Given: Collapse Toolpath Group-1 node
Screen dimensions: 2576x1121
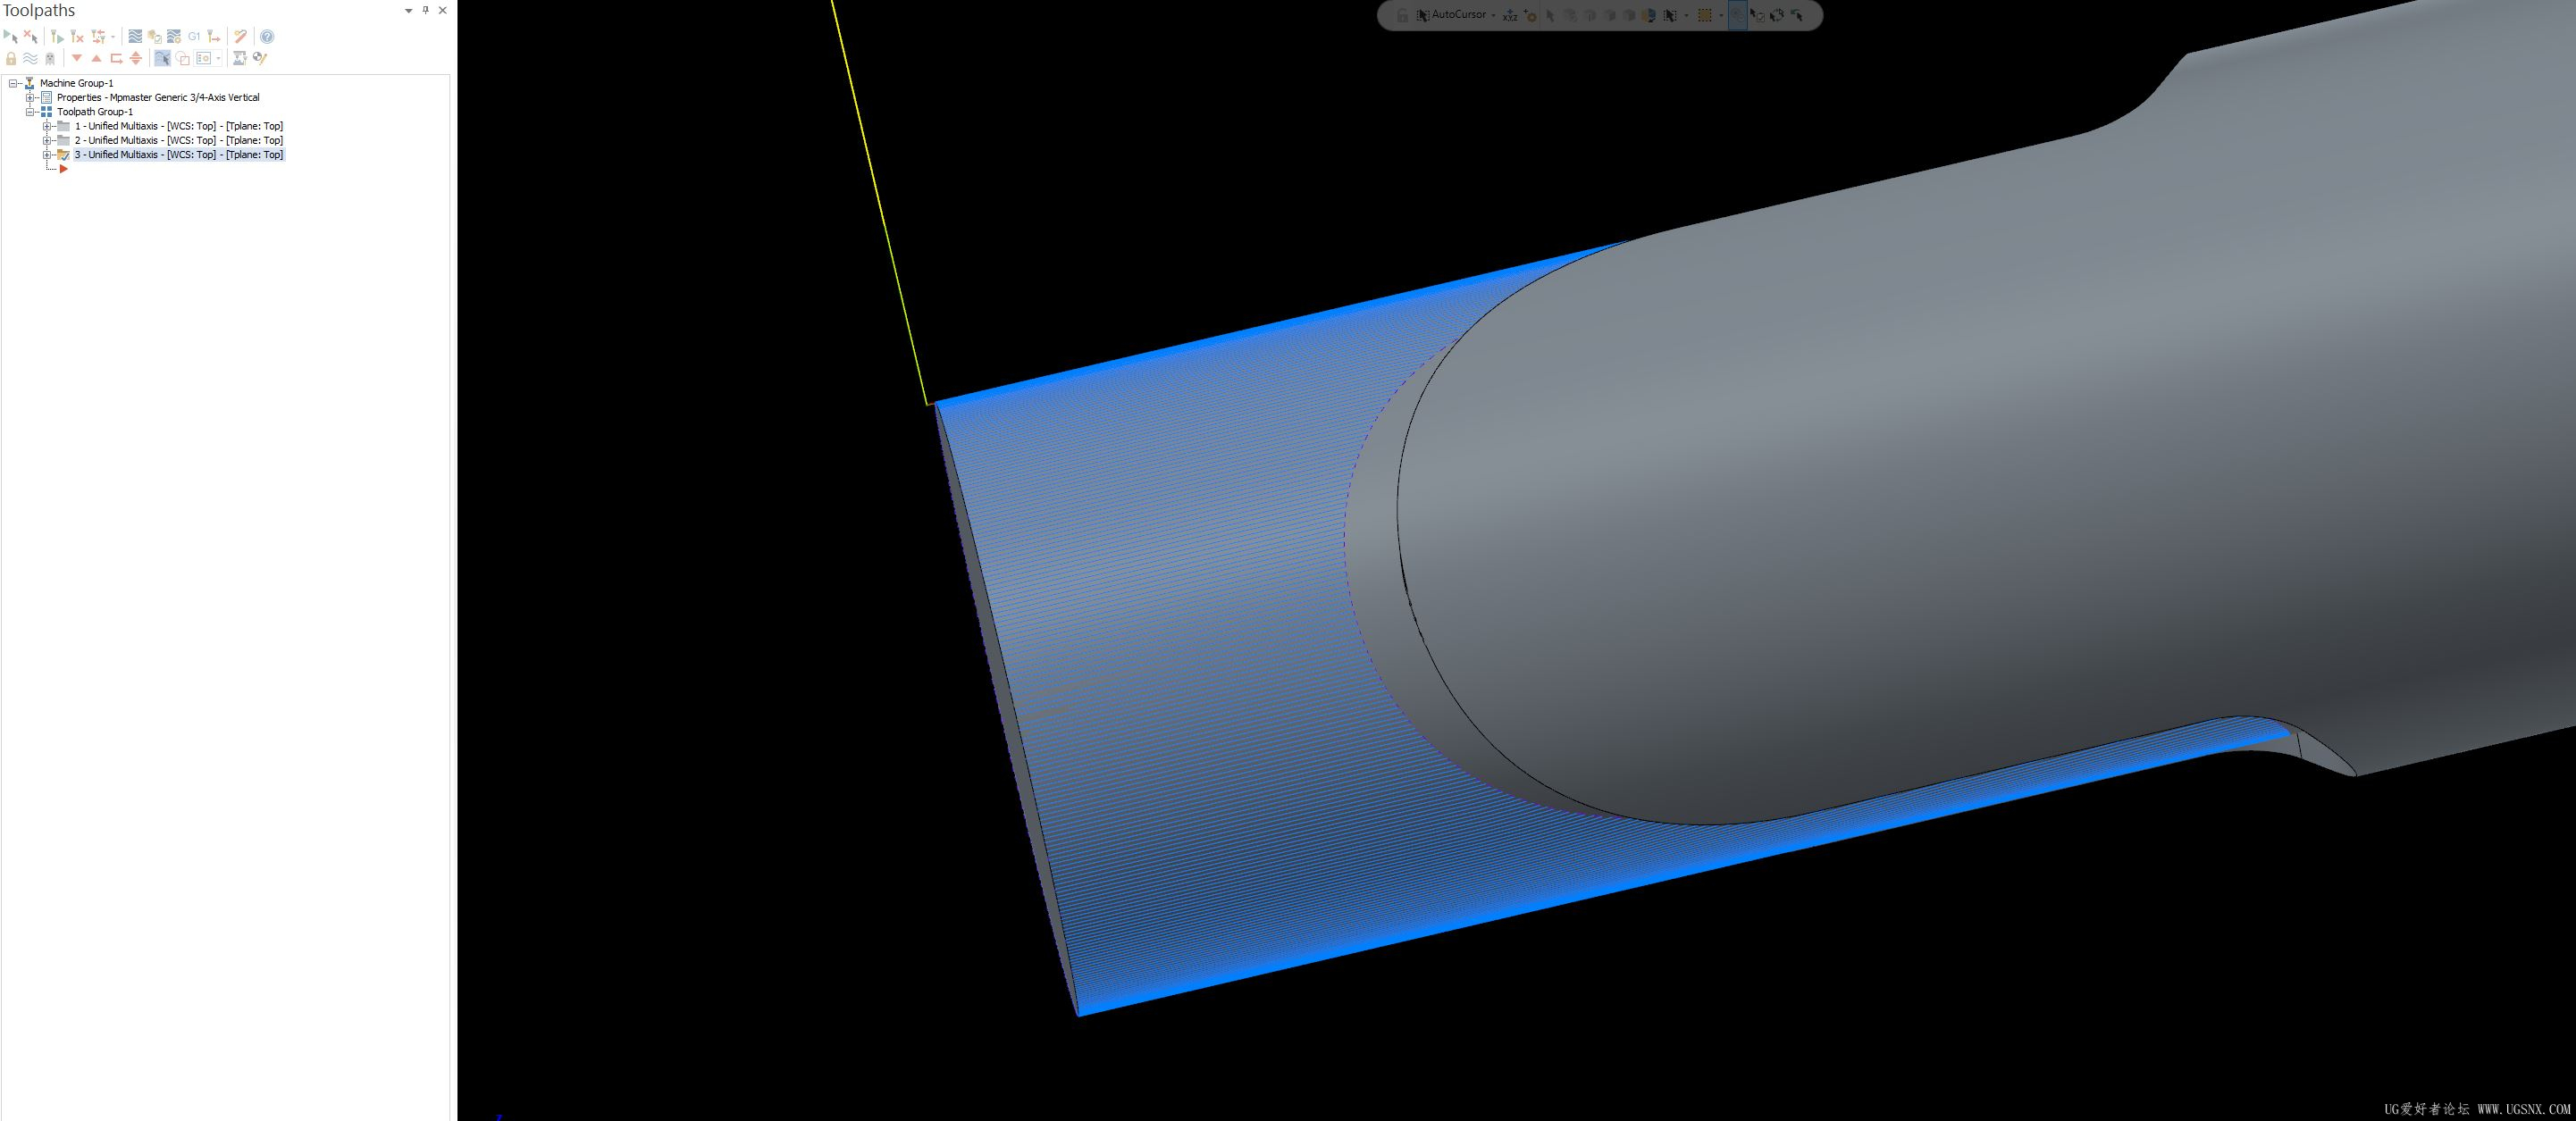Looking at the screenshot, I should click(x=30, y=112).
